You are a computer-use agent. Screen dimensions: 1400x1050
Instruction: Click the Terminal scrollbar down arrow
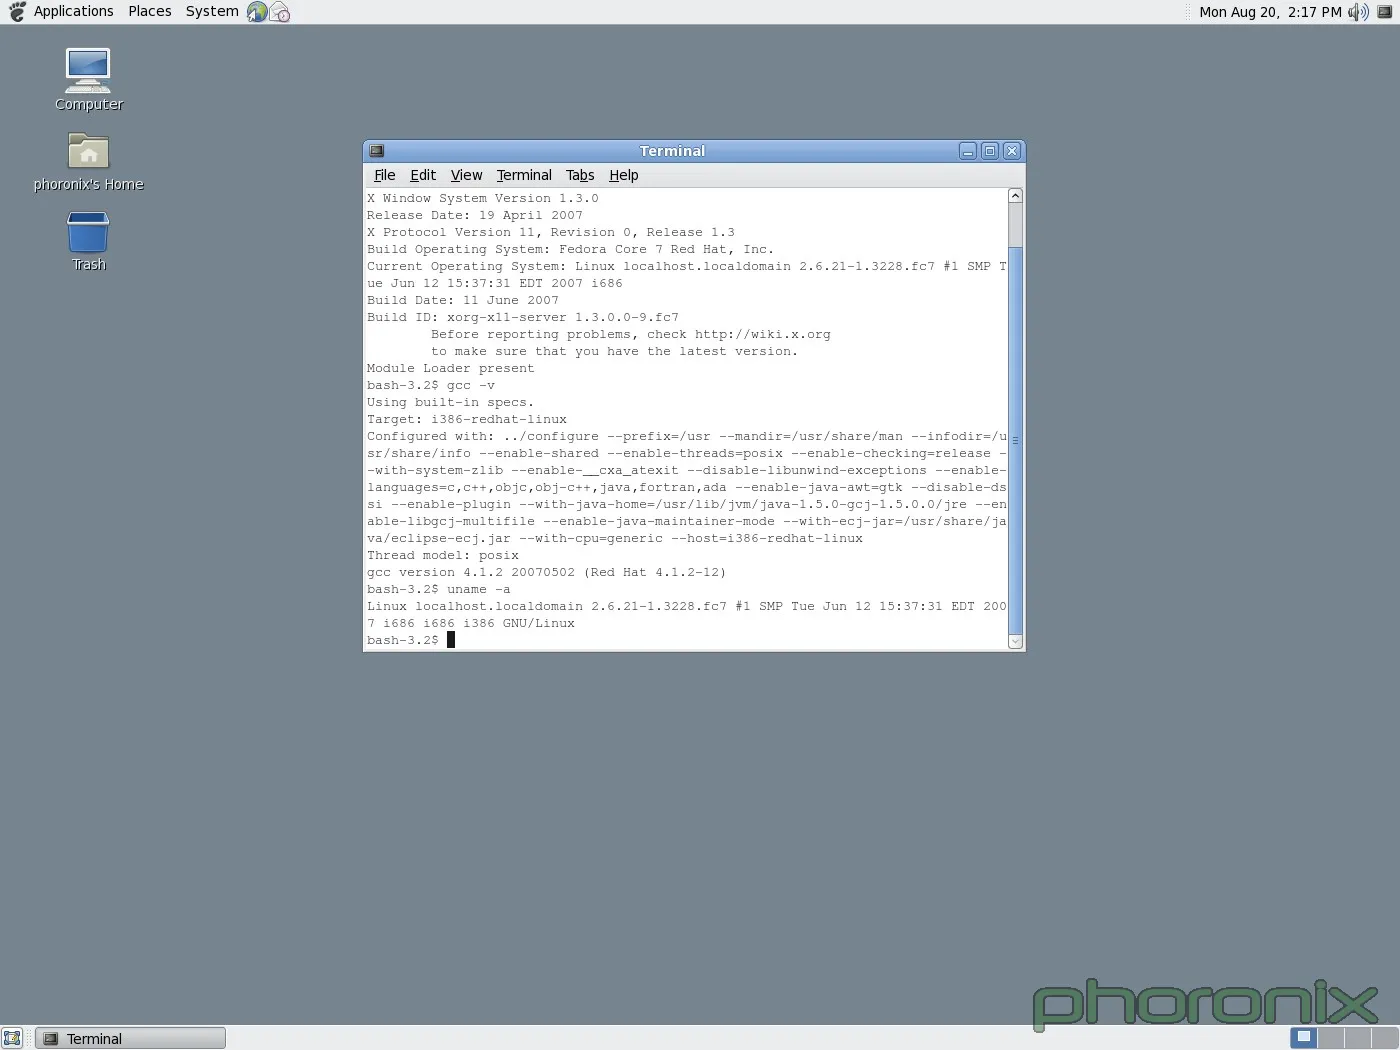[x=1015, y=642]
